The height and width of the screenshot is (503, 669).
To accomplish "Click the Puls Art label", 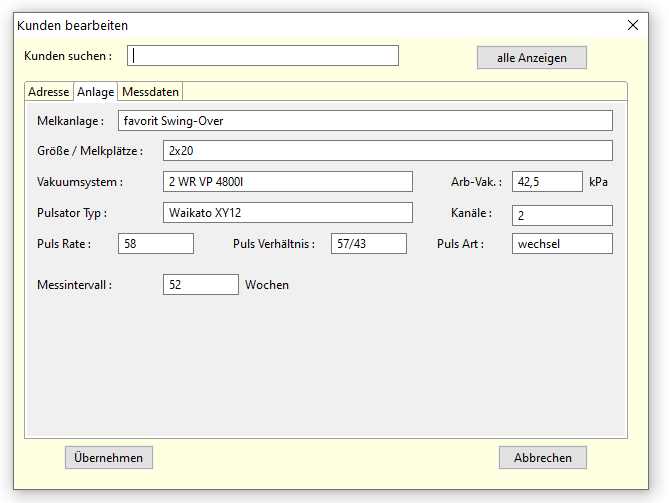I will tap(460, 244).
